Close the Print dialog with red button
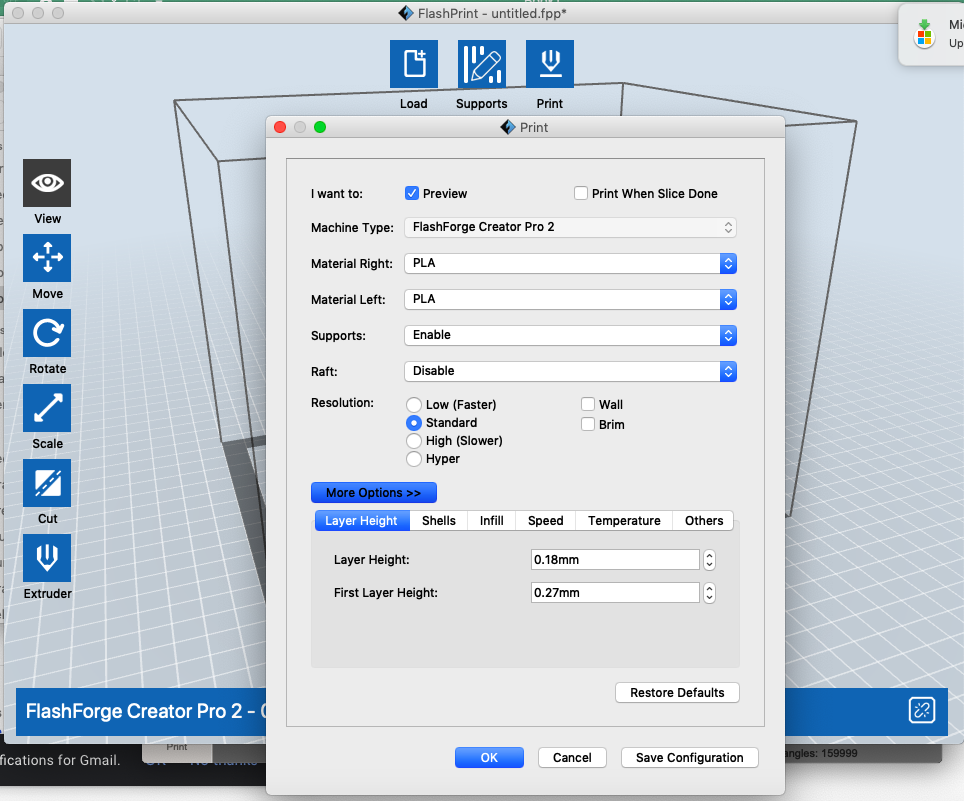Viewport: 964px width, 801px height. click(x=280, y=127)
